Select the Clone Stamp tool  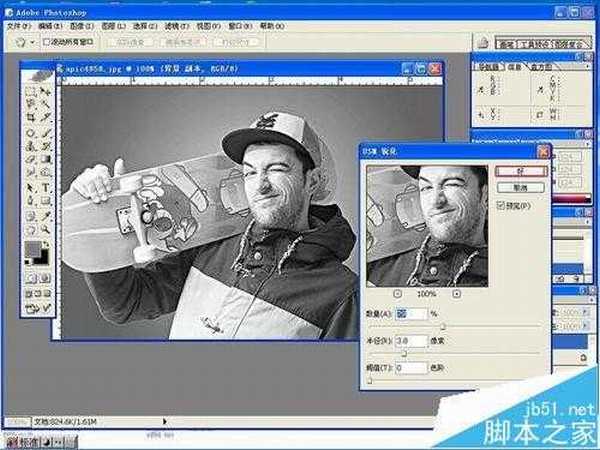pyautogui.click(x=31, y=146)
